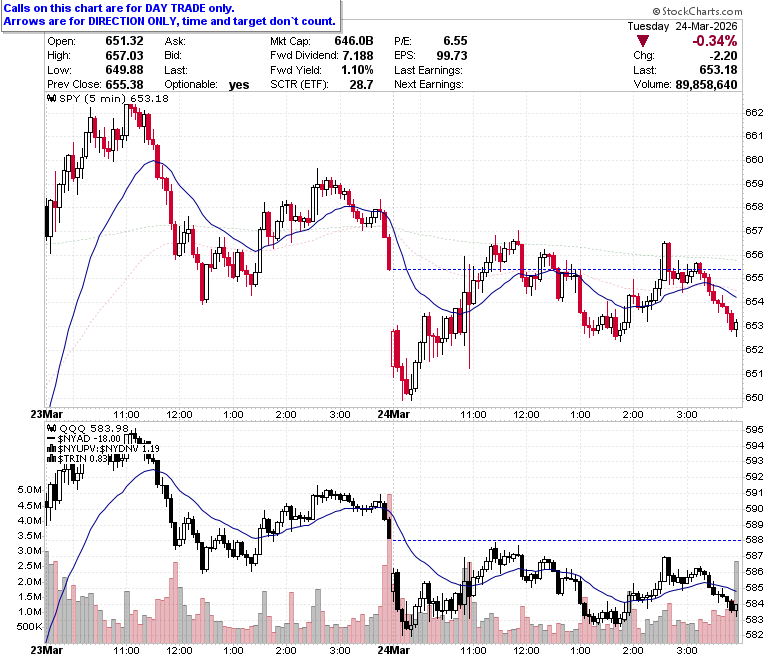The image size is (780, 659).
Task: Click the blue dashed 588 line on QQQ chart
Action: [567, 540]
